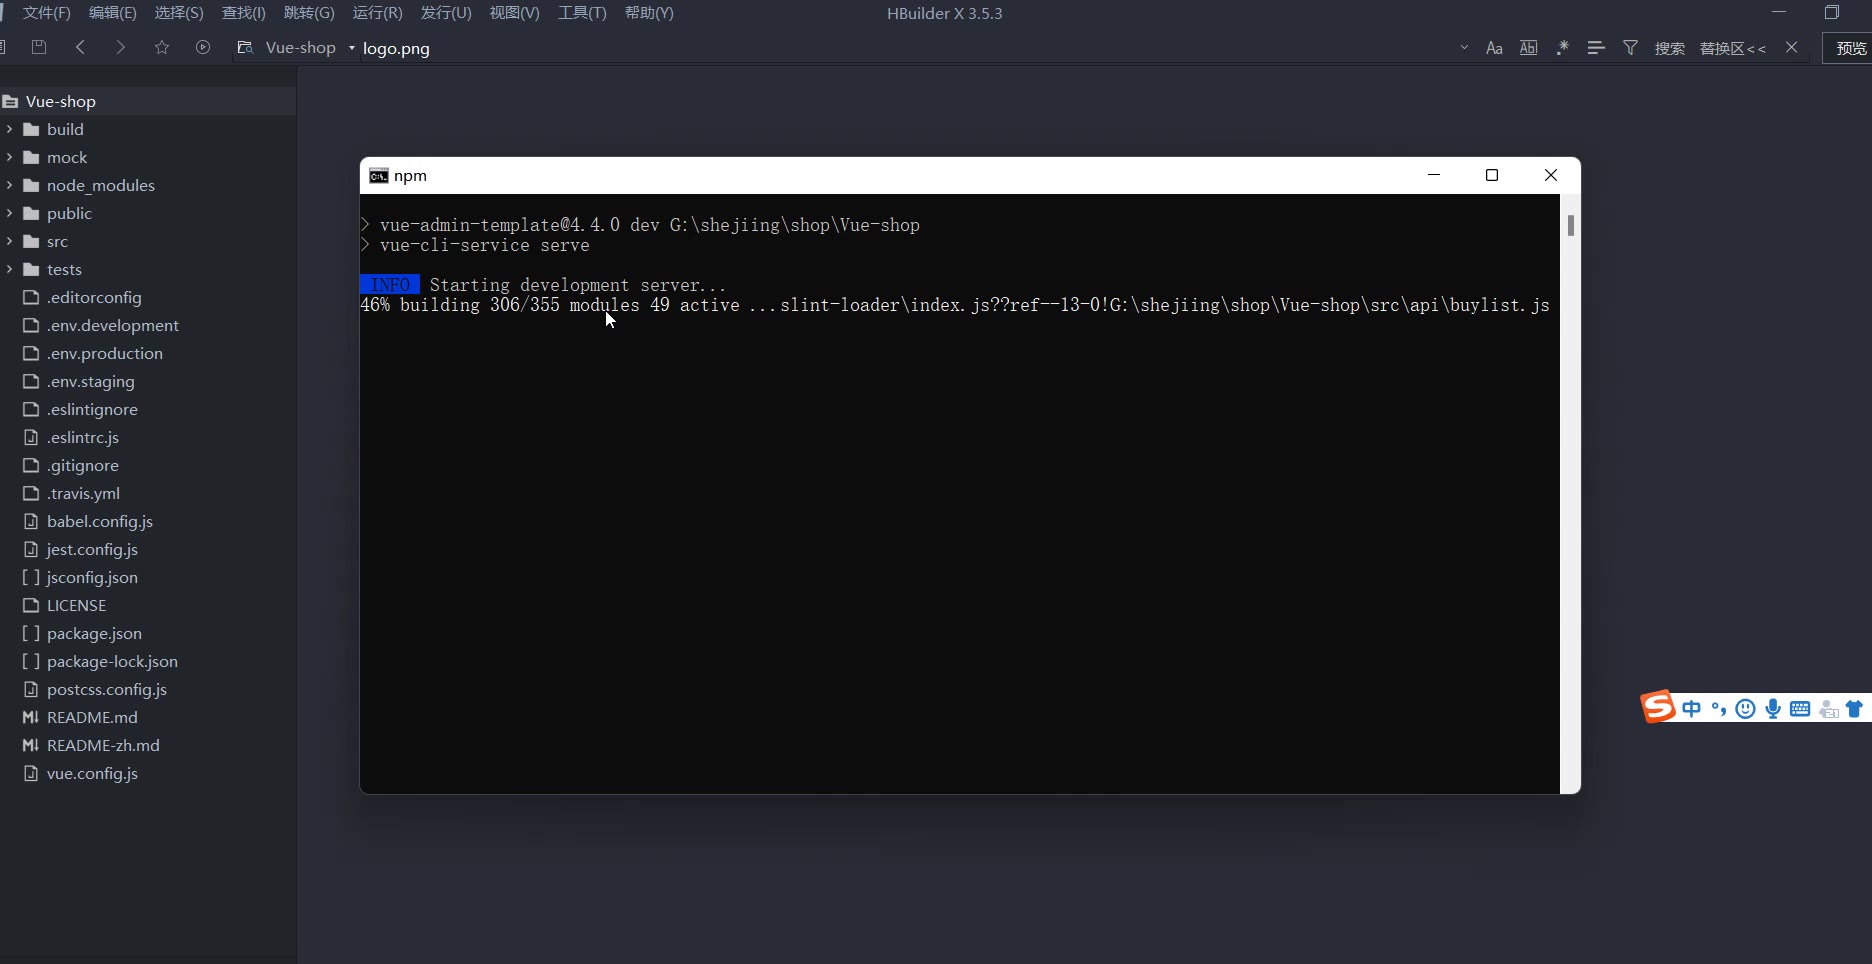This screenshot has height=964, width=1872.
Task: Click the logo.png breadcrumb
Action: (396, 48)
